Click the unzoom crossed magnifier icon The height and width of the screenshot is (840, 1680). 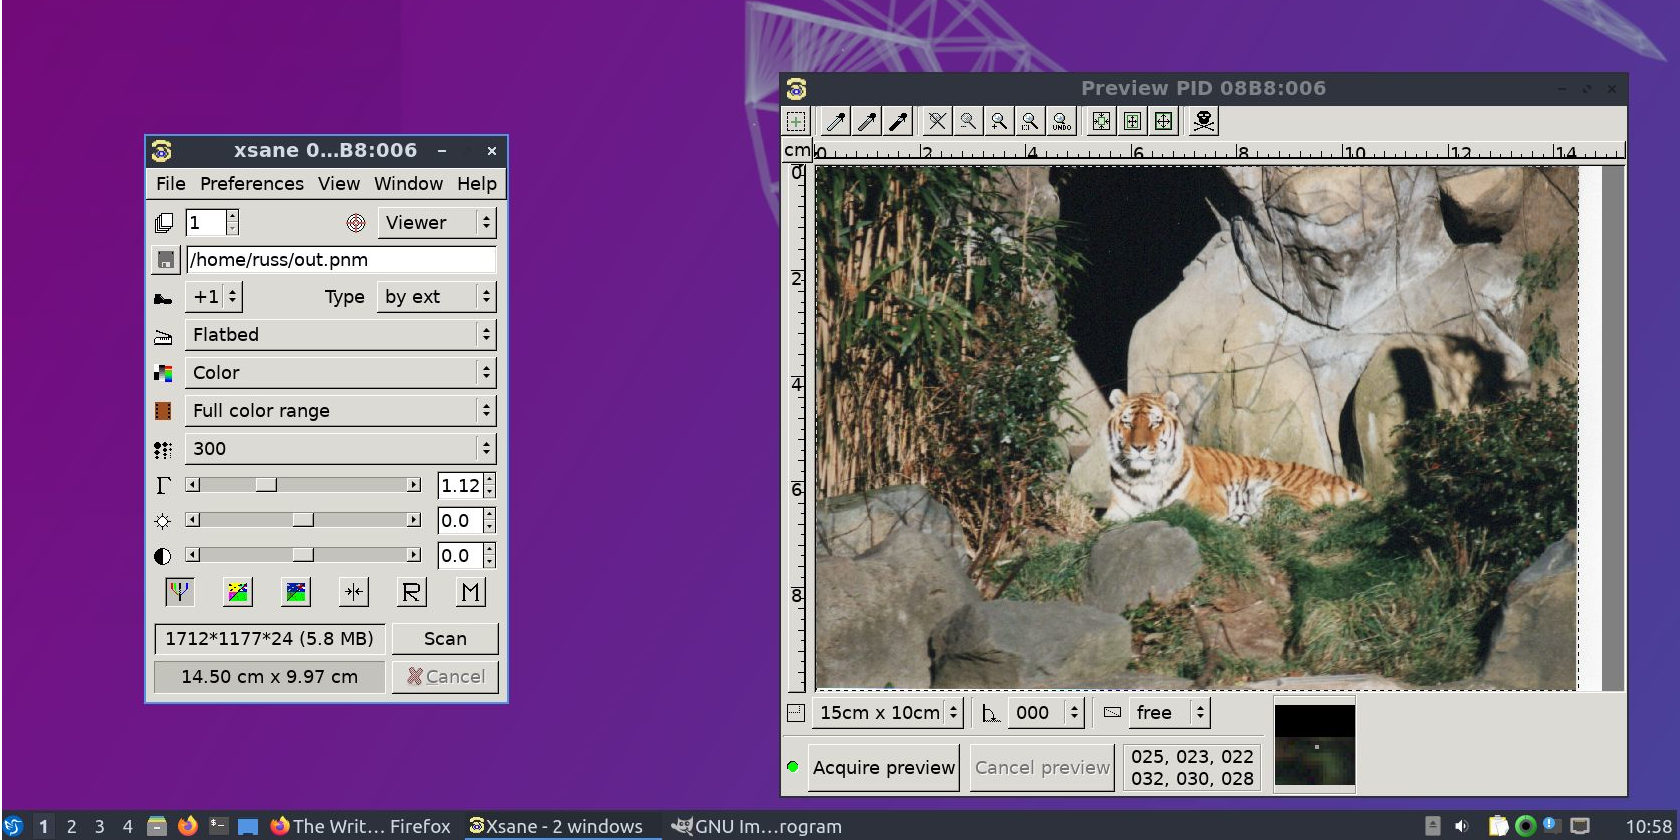(937, 122)
